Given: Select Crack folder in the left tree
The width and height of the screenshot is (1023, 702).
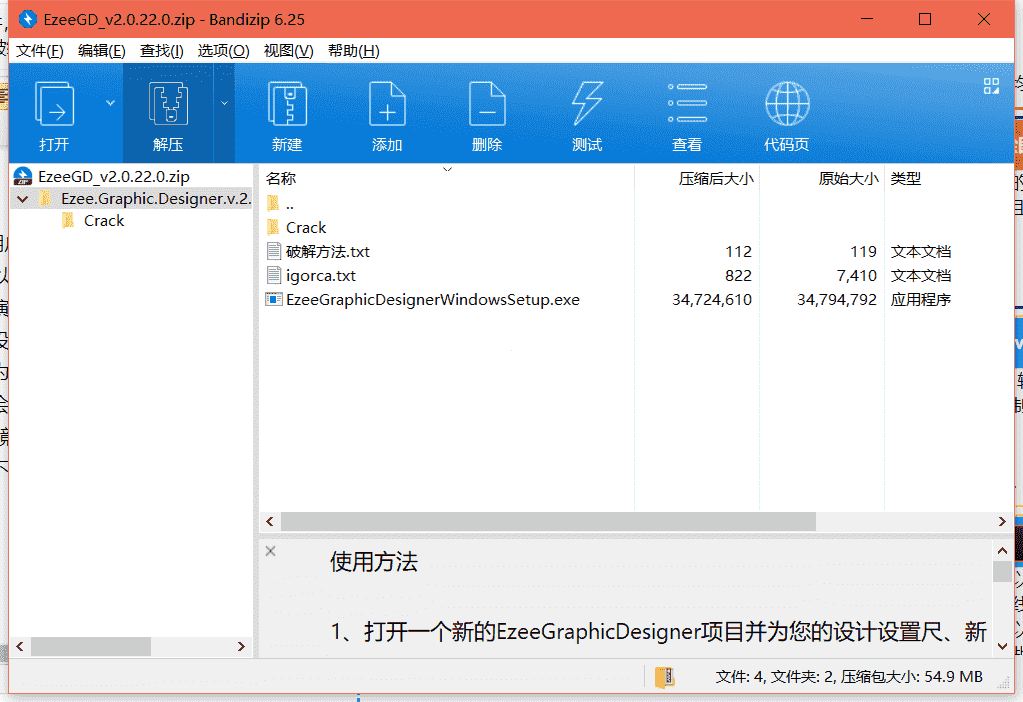Looking at the screenshot, I should click(x=104, y=221).
